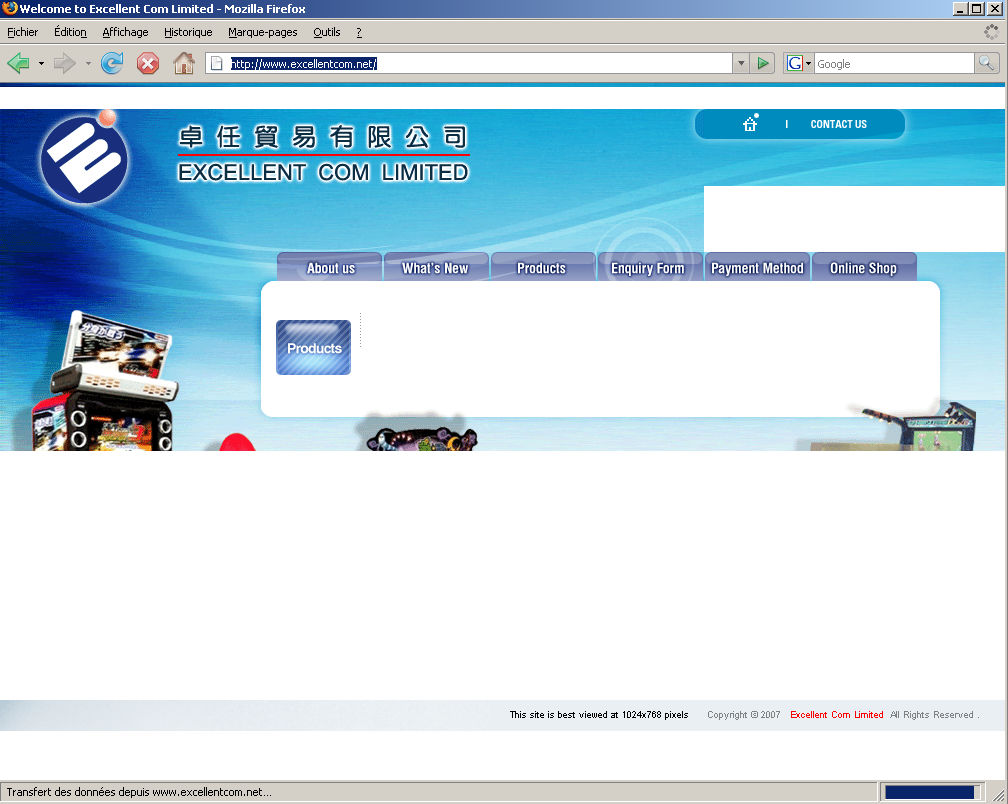This screenshot has width=1008, height=804.
Task: Click the grey Forward arrow button
Action: [x=64, y=63]
